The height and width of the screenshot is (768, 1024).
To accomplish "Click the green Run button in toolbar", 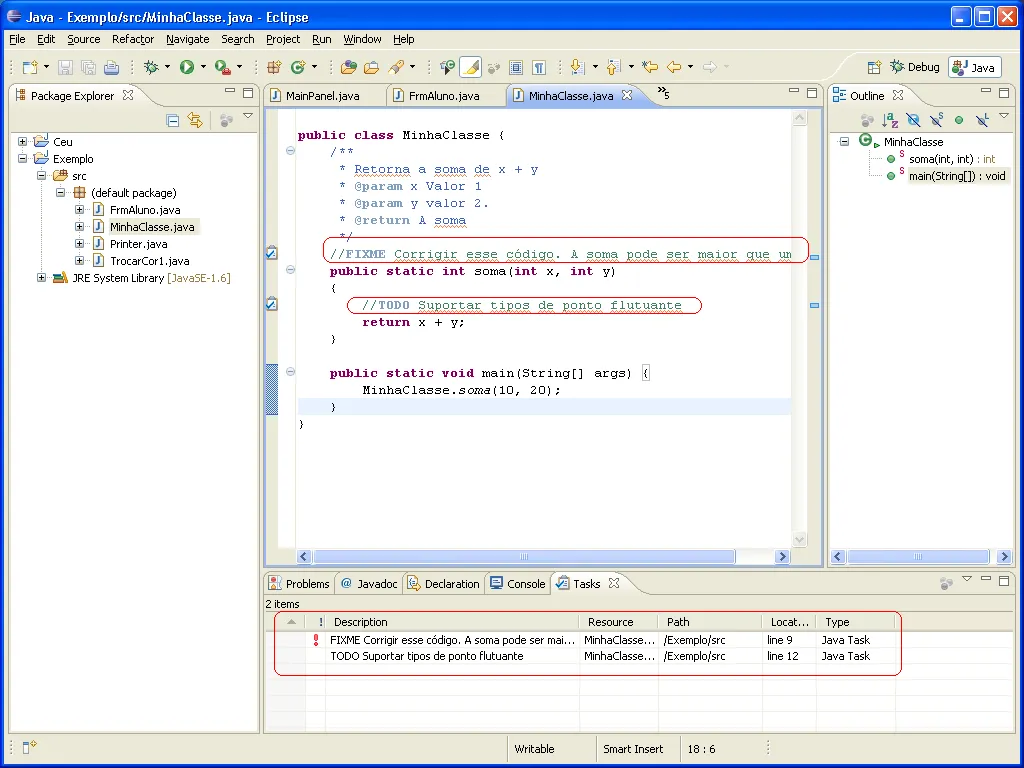I will [186, 67].
